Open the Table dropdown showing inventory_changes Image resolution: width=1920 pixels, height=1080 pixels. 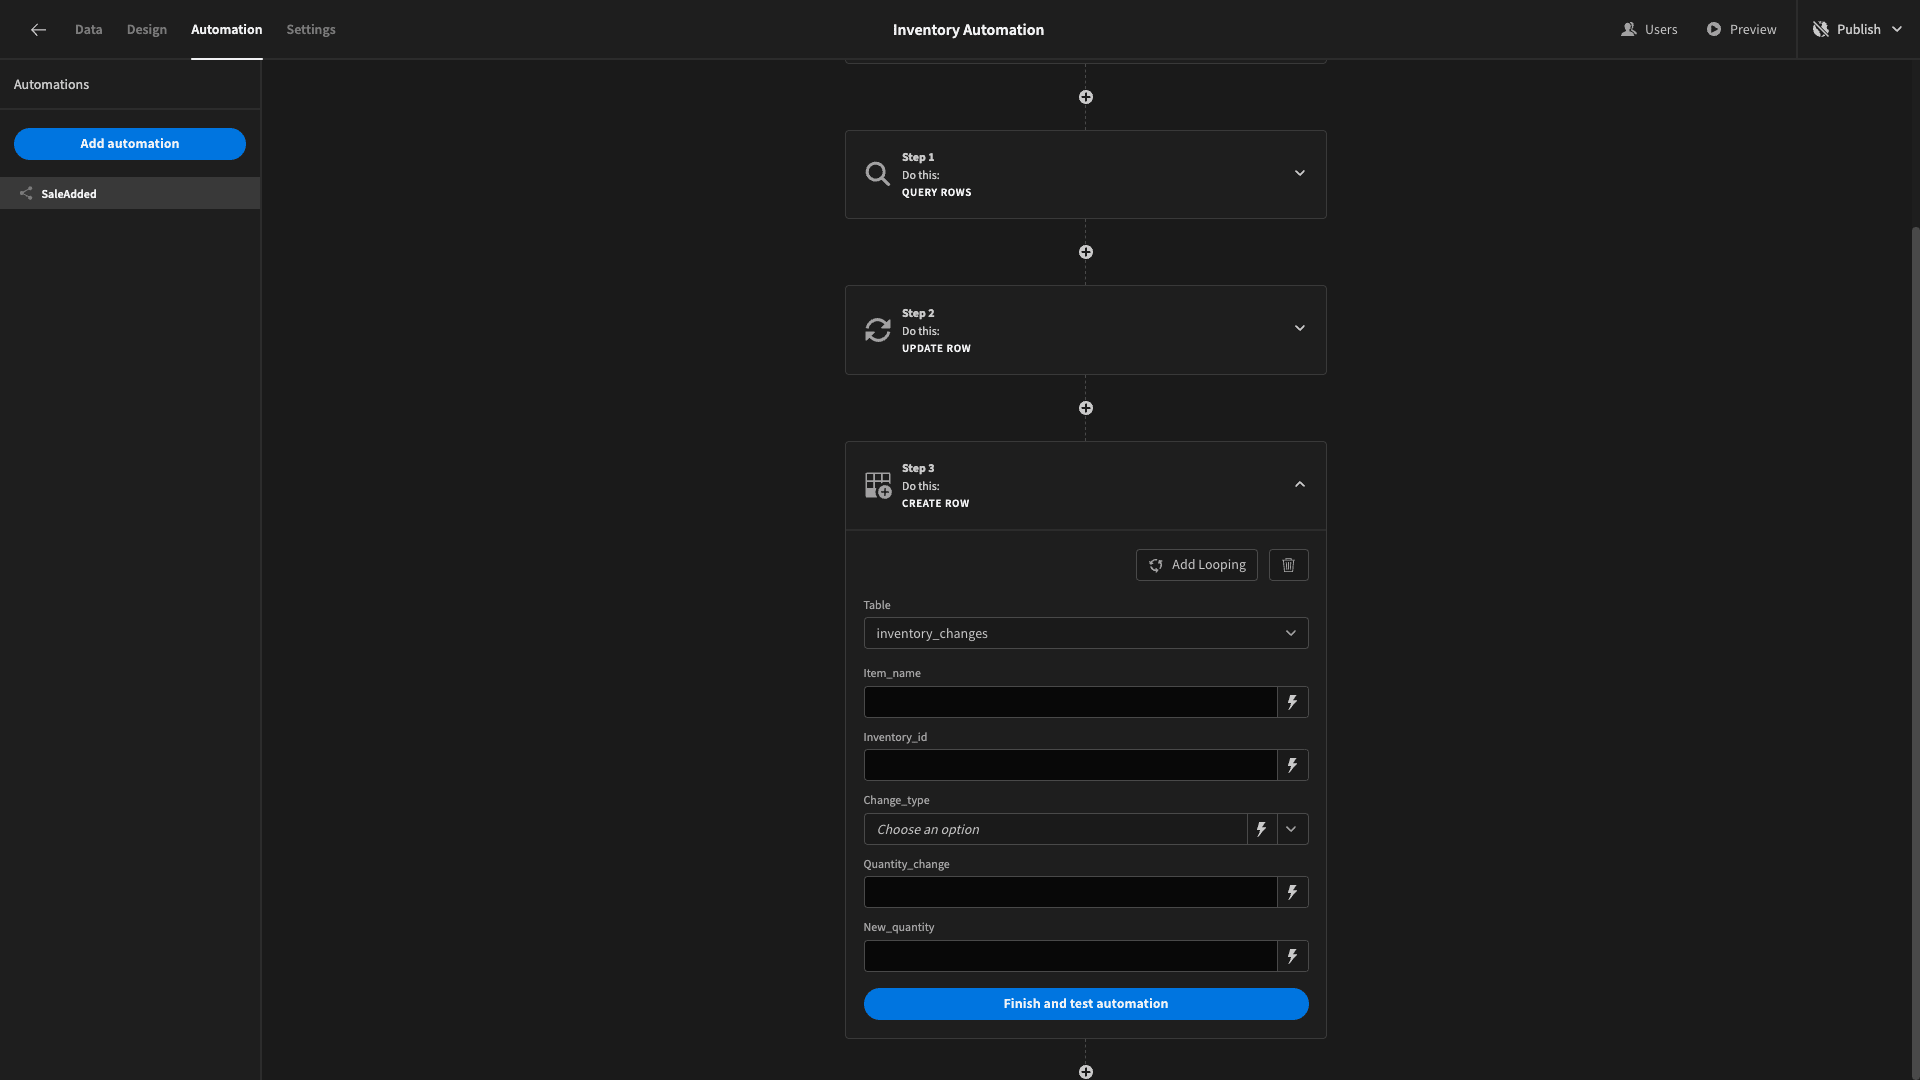click(x=1086, y=633)
